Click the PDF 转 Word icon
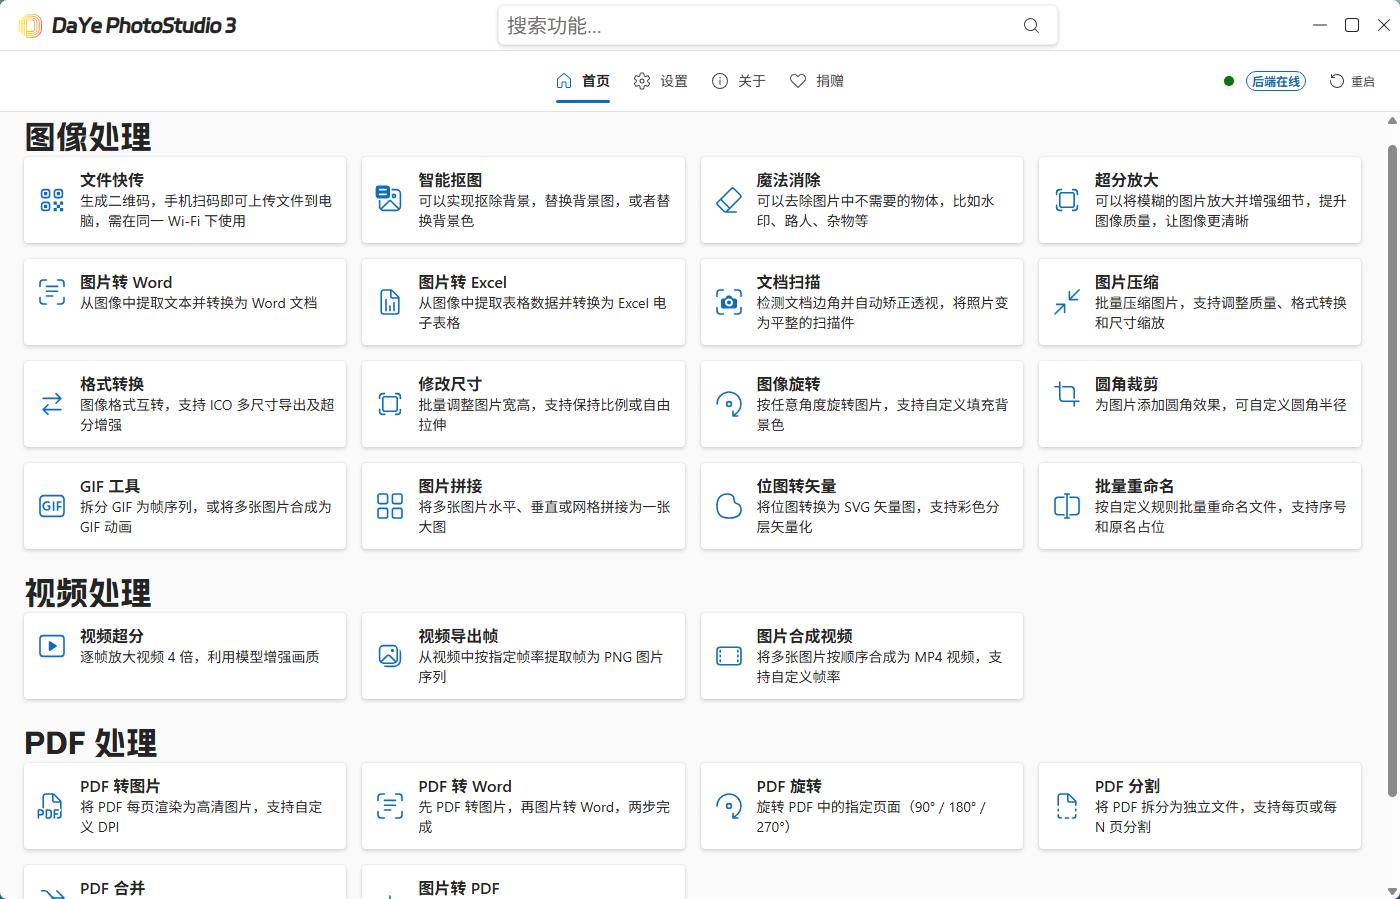This screenshot has height=899, width=1400. pyautogui.click(x=390, y=806)
